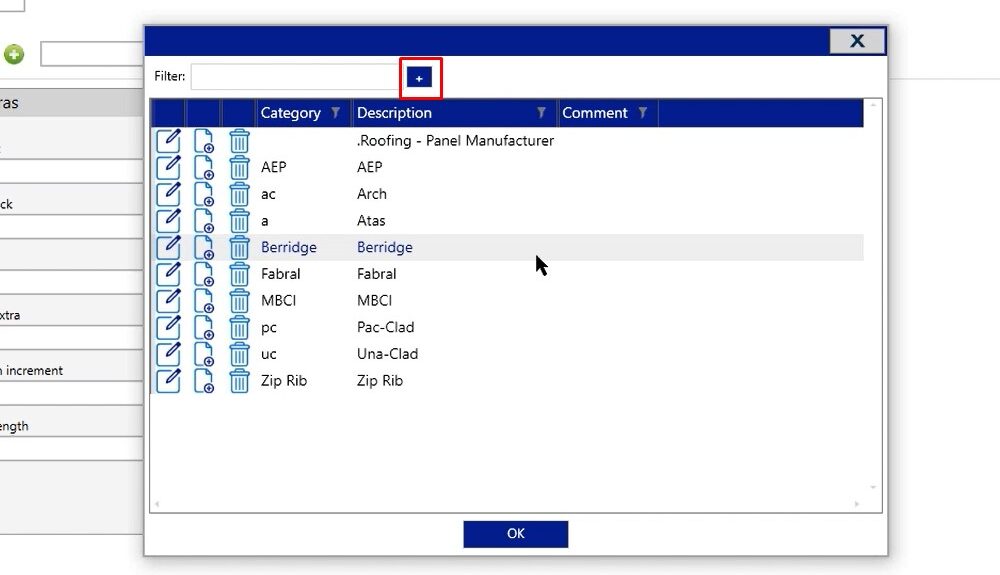Open the Comment column filter funnel
Image resolution: width=1000 pixels, height=575 pixels.
pyautogui.click(x=643, y=113)
